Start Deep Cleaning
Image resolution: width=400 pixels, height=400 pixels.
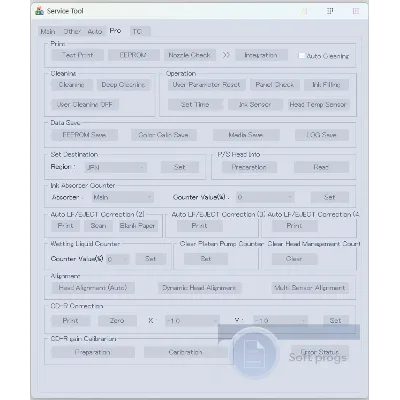point(123,85)
